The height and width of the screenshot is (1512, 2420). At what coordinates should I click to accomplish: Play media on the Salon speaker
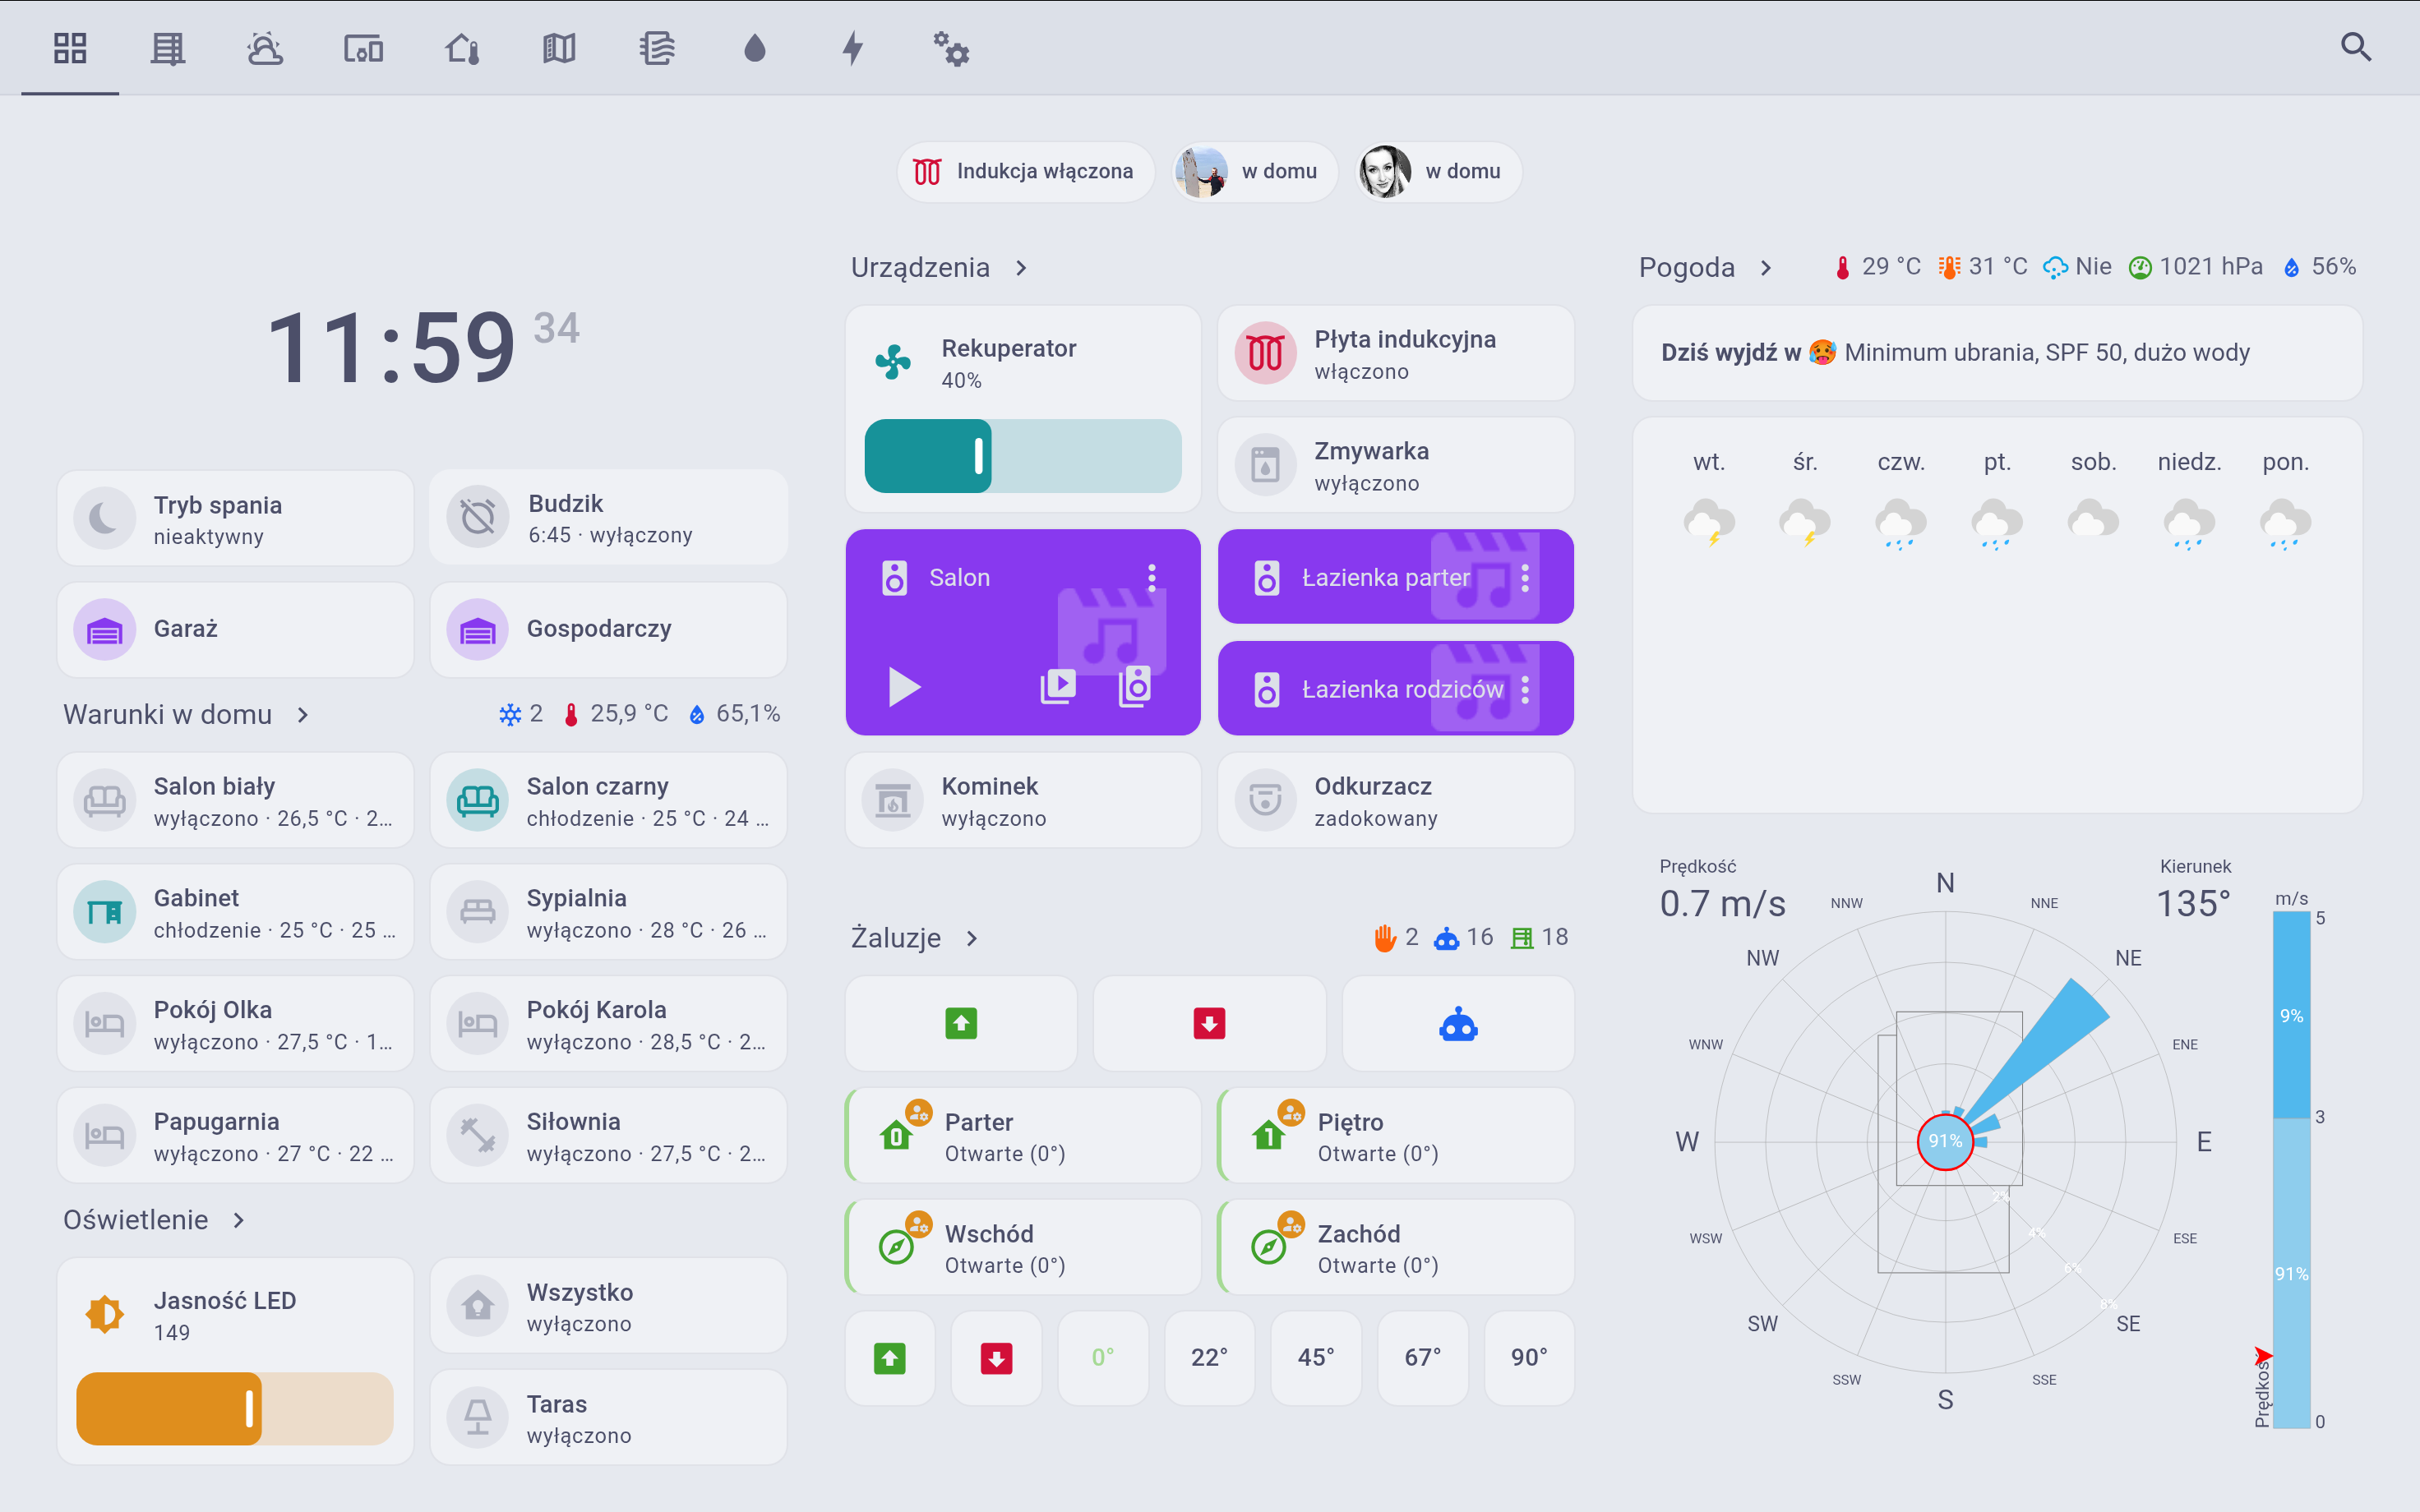pos(904,687)
